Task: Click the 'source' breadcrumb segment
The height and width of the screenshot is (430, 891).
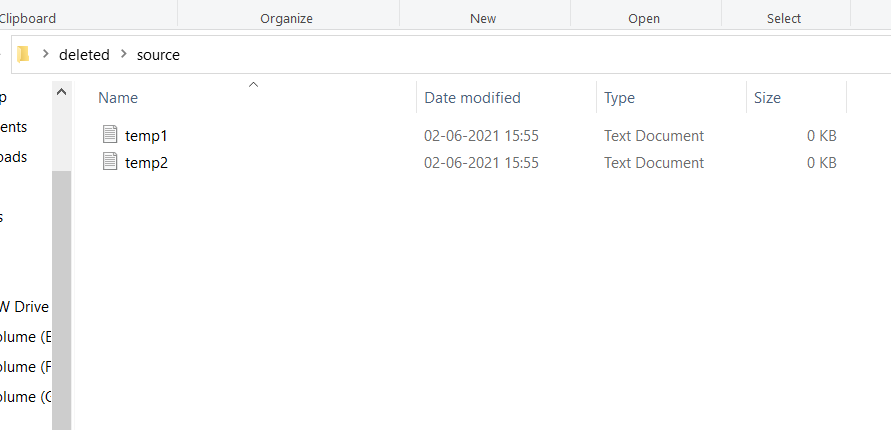Action: click(158, 55)
